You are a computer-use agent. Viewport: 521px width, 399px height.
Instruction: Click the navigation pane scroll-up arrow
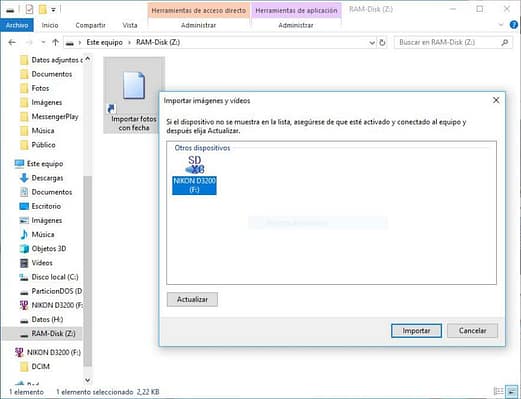(x=87, y=59)
